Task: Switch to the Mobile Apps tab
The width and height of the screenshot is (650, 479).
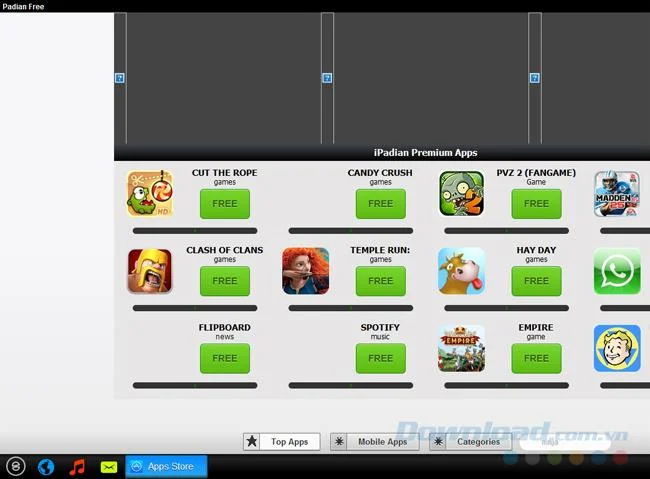Action: (x=375, y=442)
